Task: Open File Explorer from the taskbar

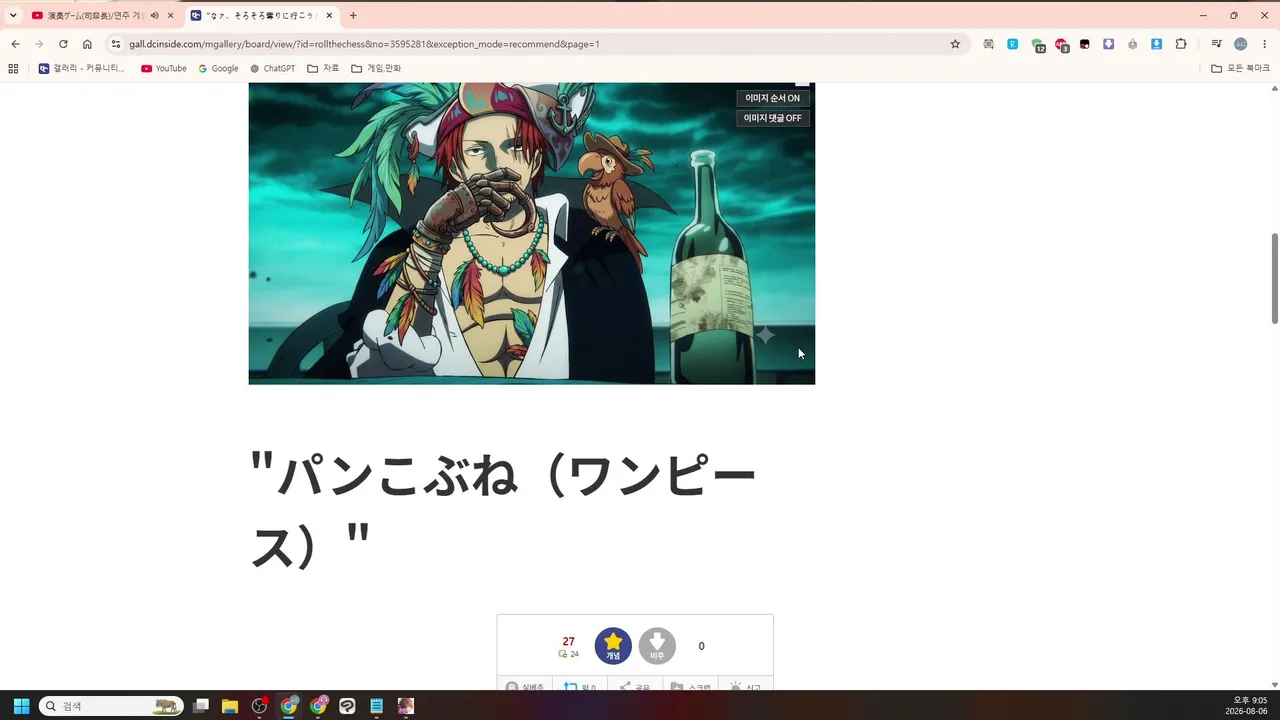Action: tap(230, 706)
